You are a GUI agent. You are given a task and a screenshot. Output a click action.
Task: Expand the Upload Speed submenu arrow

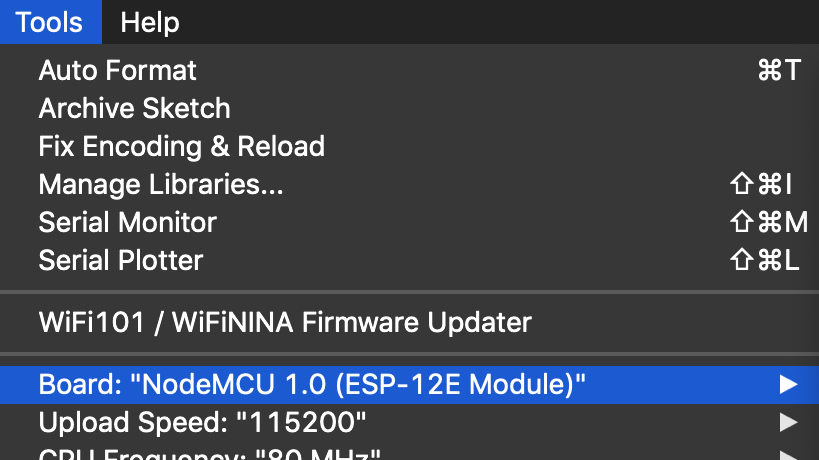click(788, 422)
